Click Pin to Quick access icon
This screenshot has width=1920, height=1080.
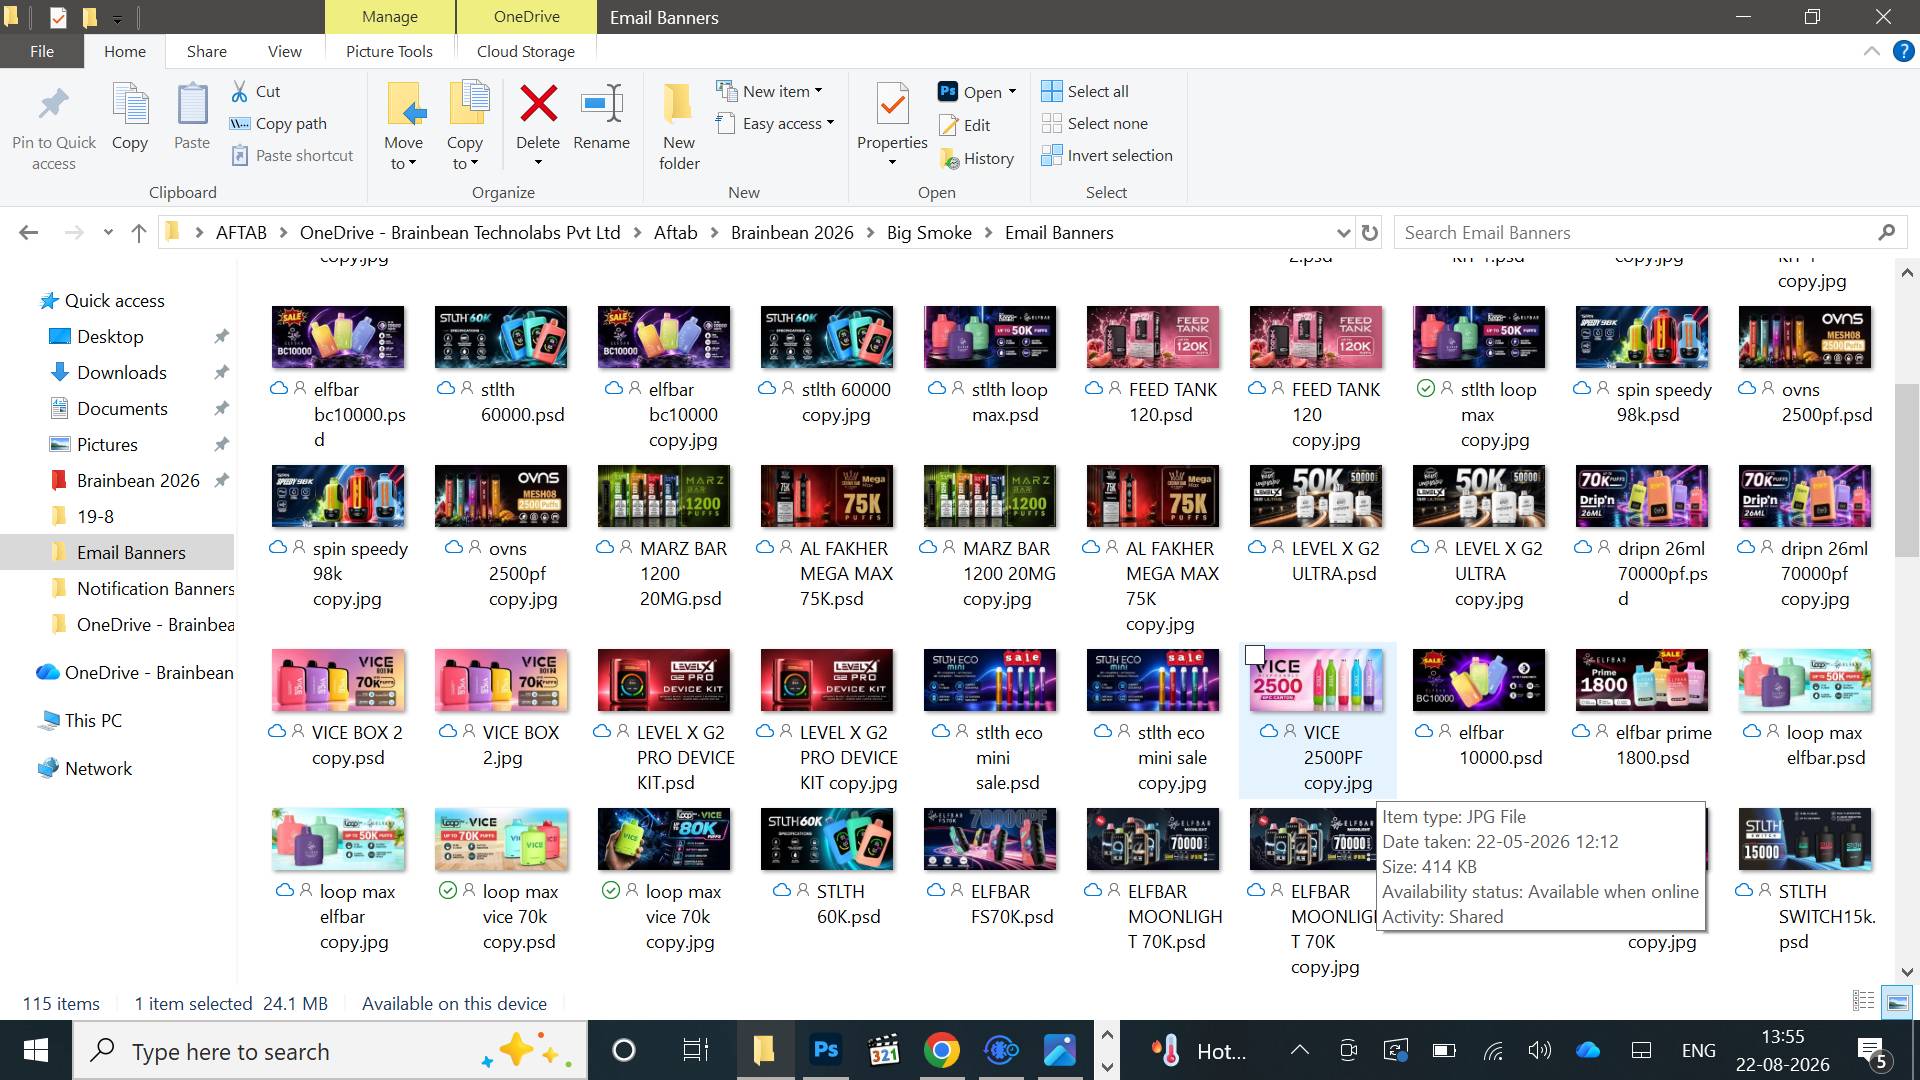54,104
